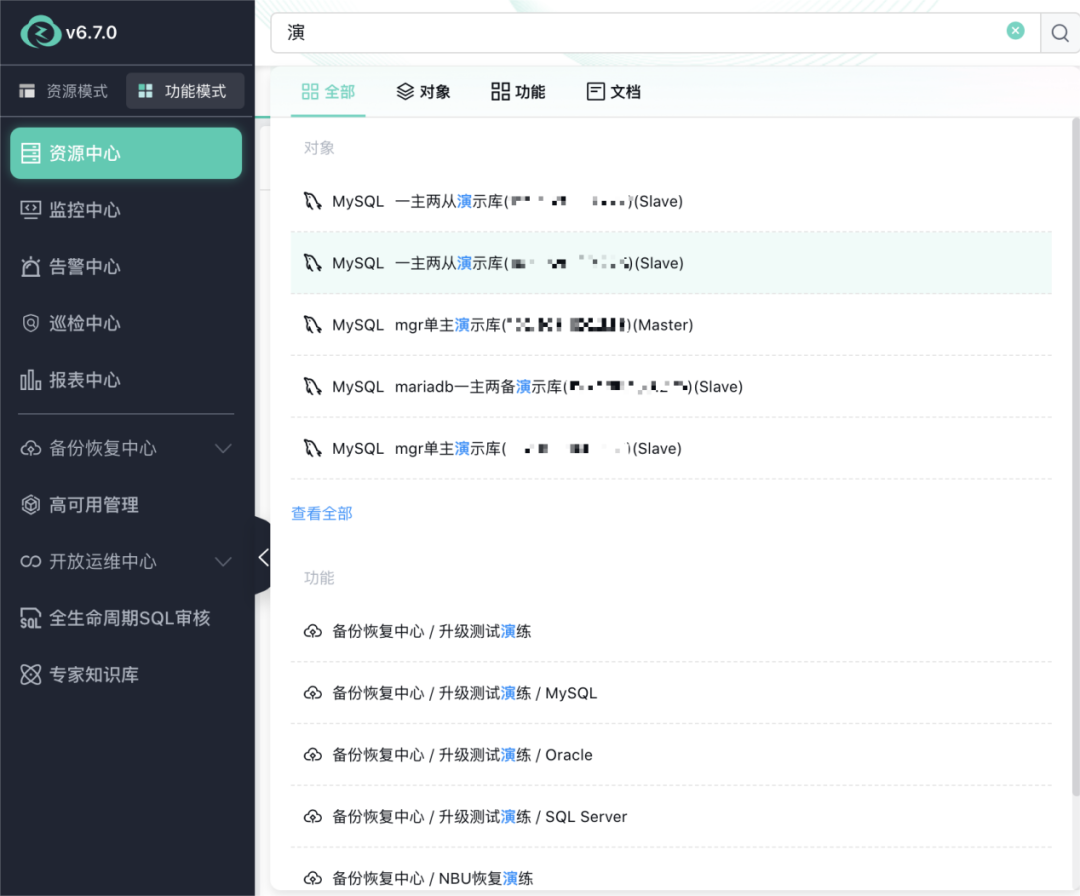Clear the search box text
Viewport: 1080px width, 896px height.
click(1015, 32)
